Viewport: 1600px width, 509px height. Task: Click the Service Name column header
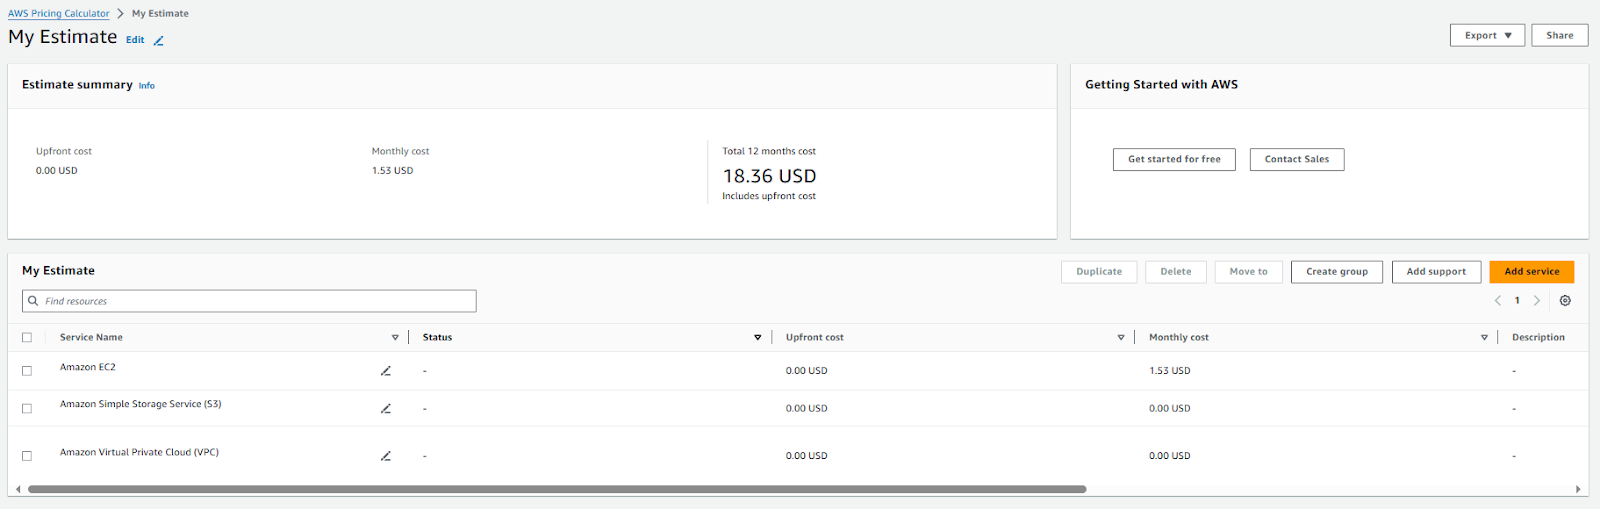91,338
